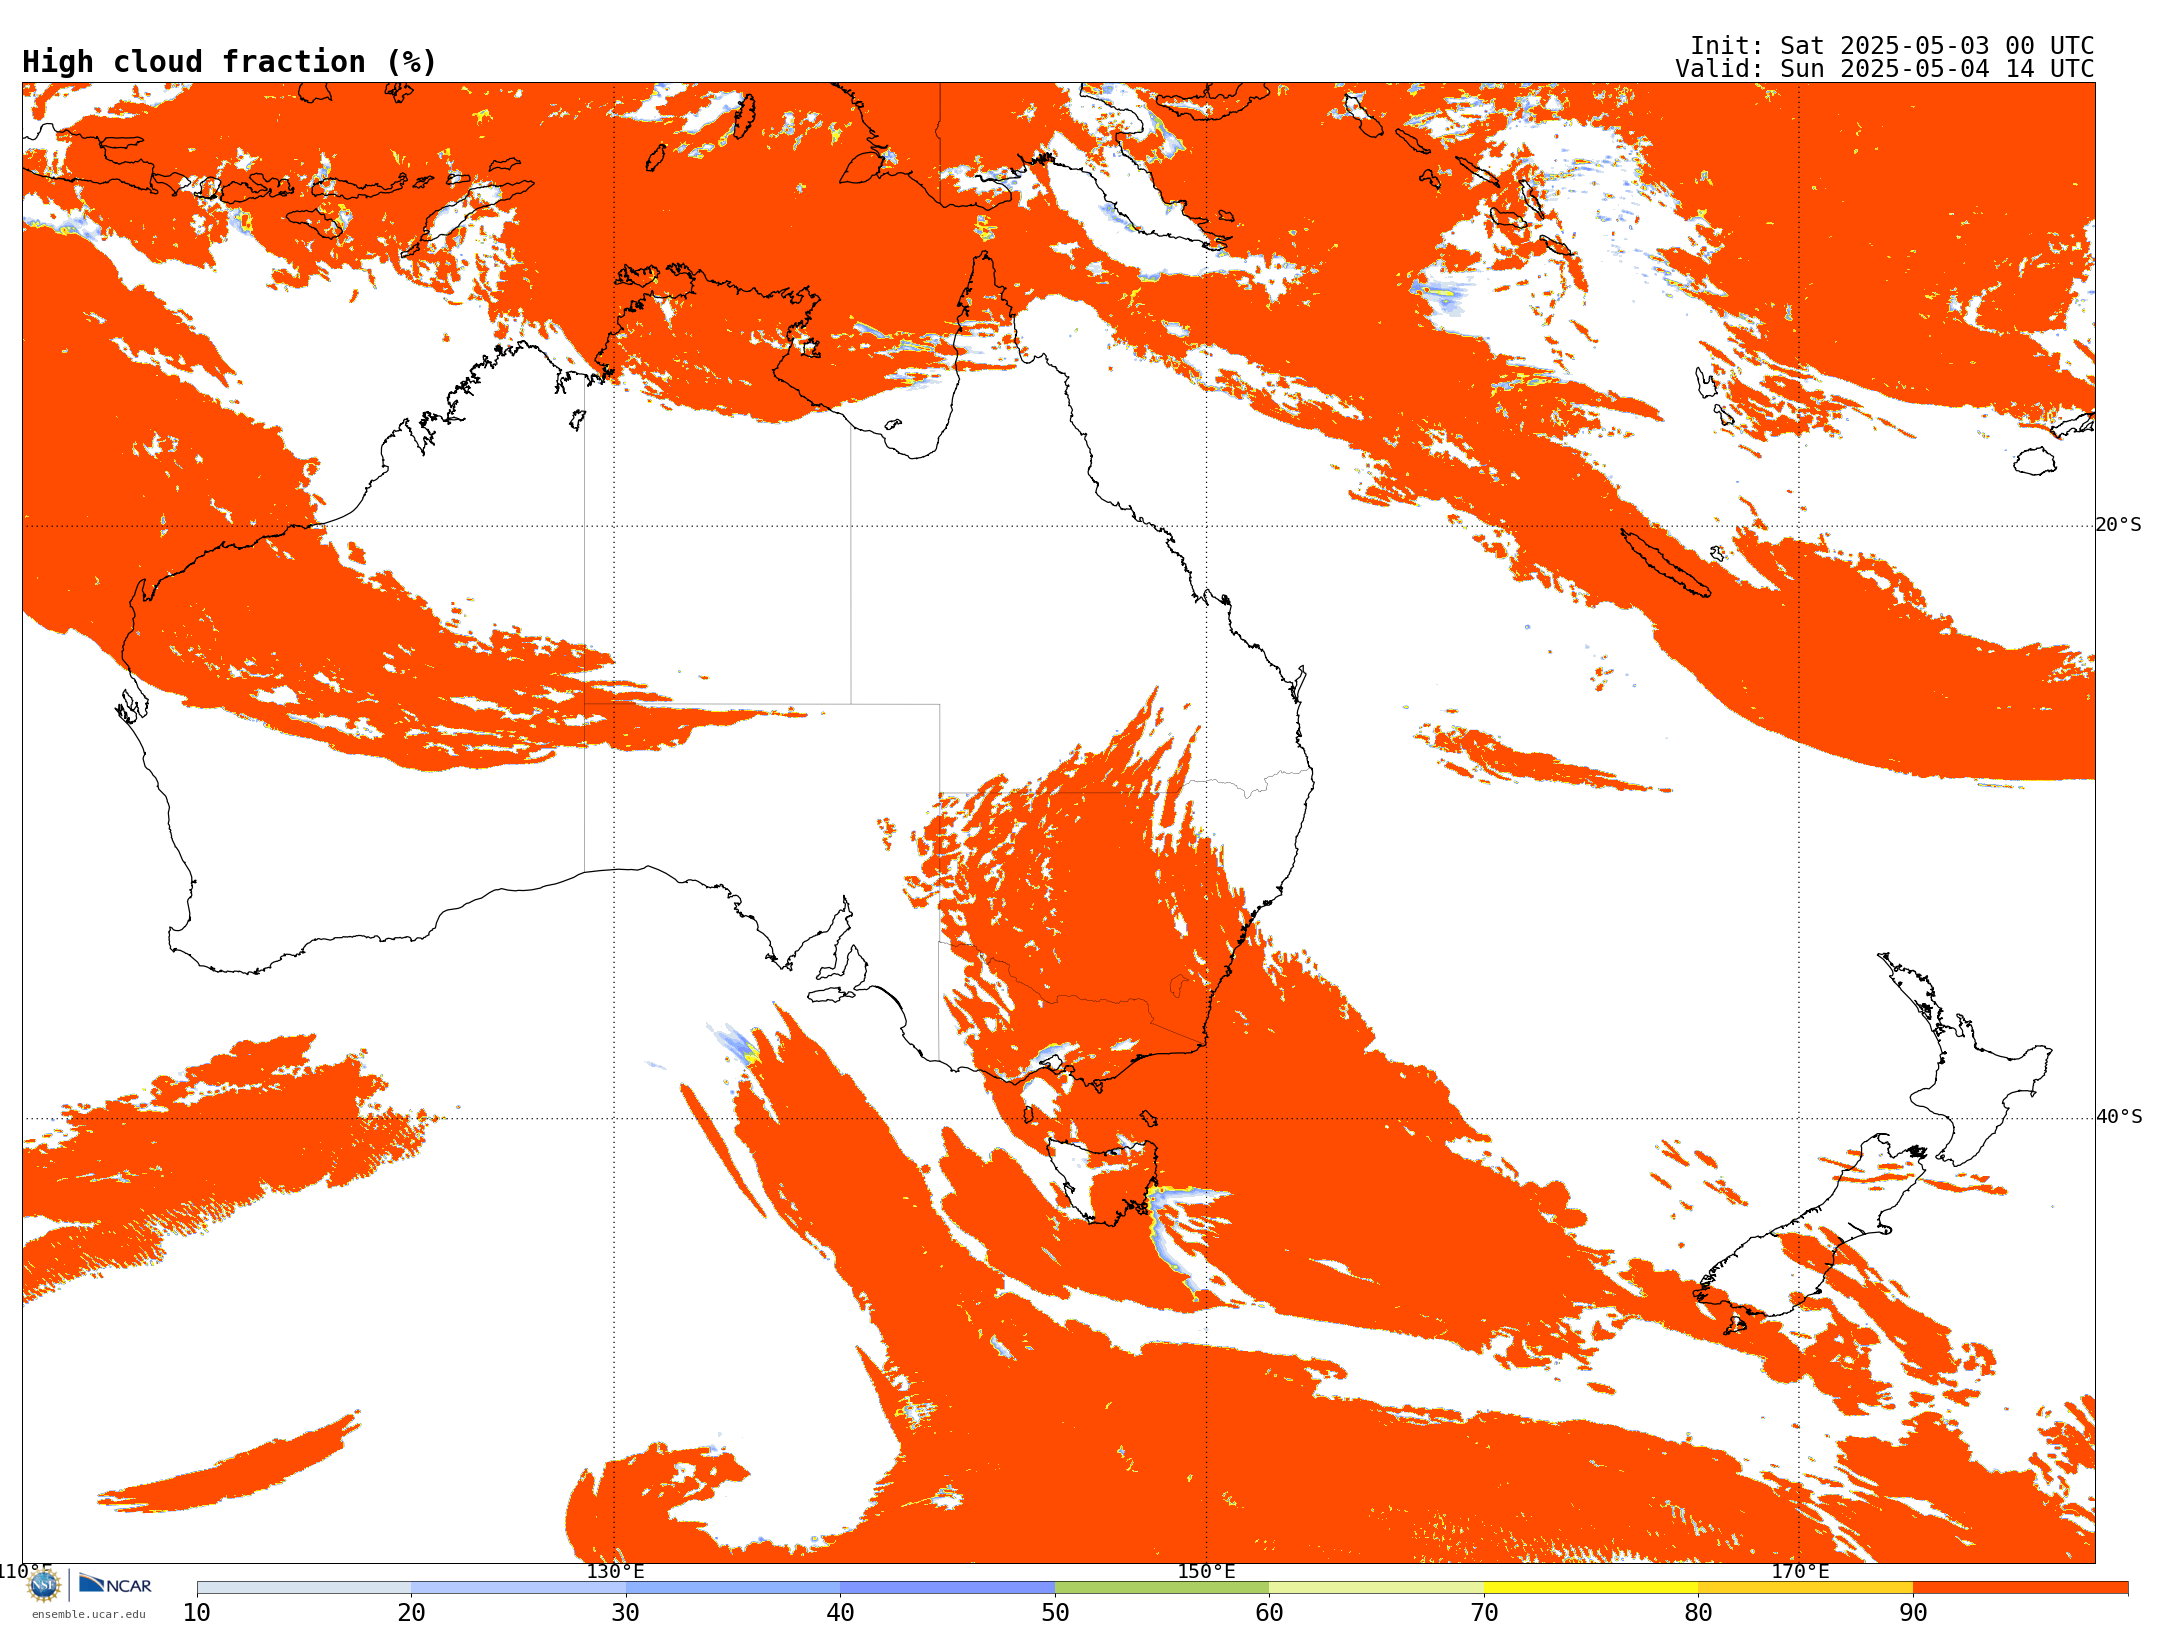Click the 150°E longitude label
Screen dimensions: 2160x1626
click(1206, 1571)
